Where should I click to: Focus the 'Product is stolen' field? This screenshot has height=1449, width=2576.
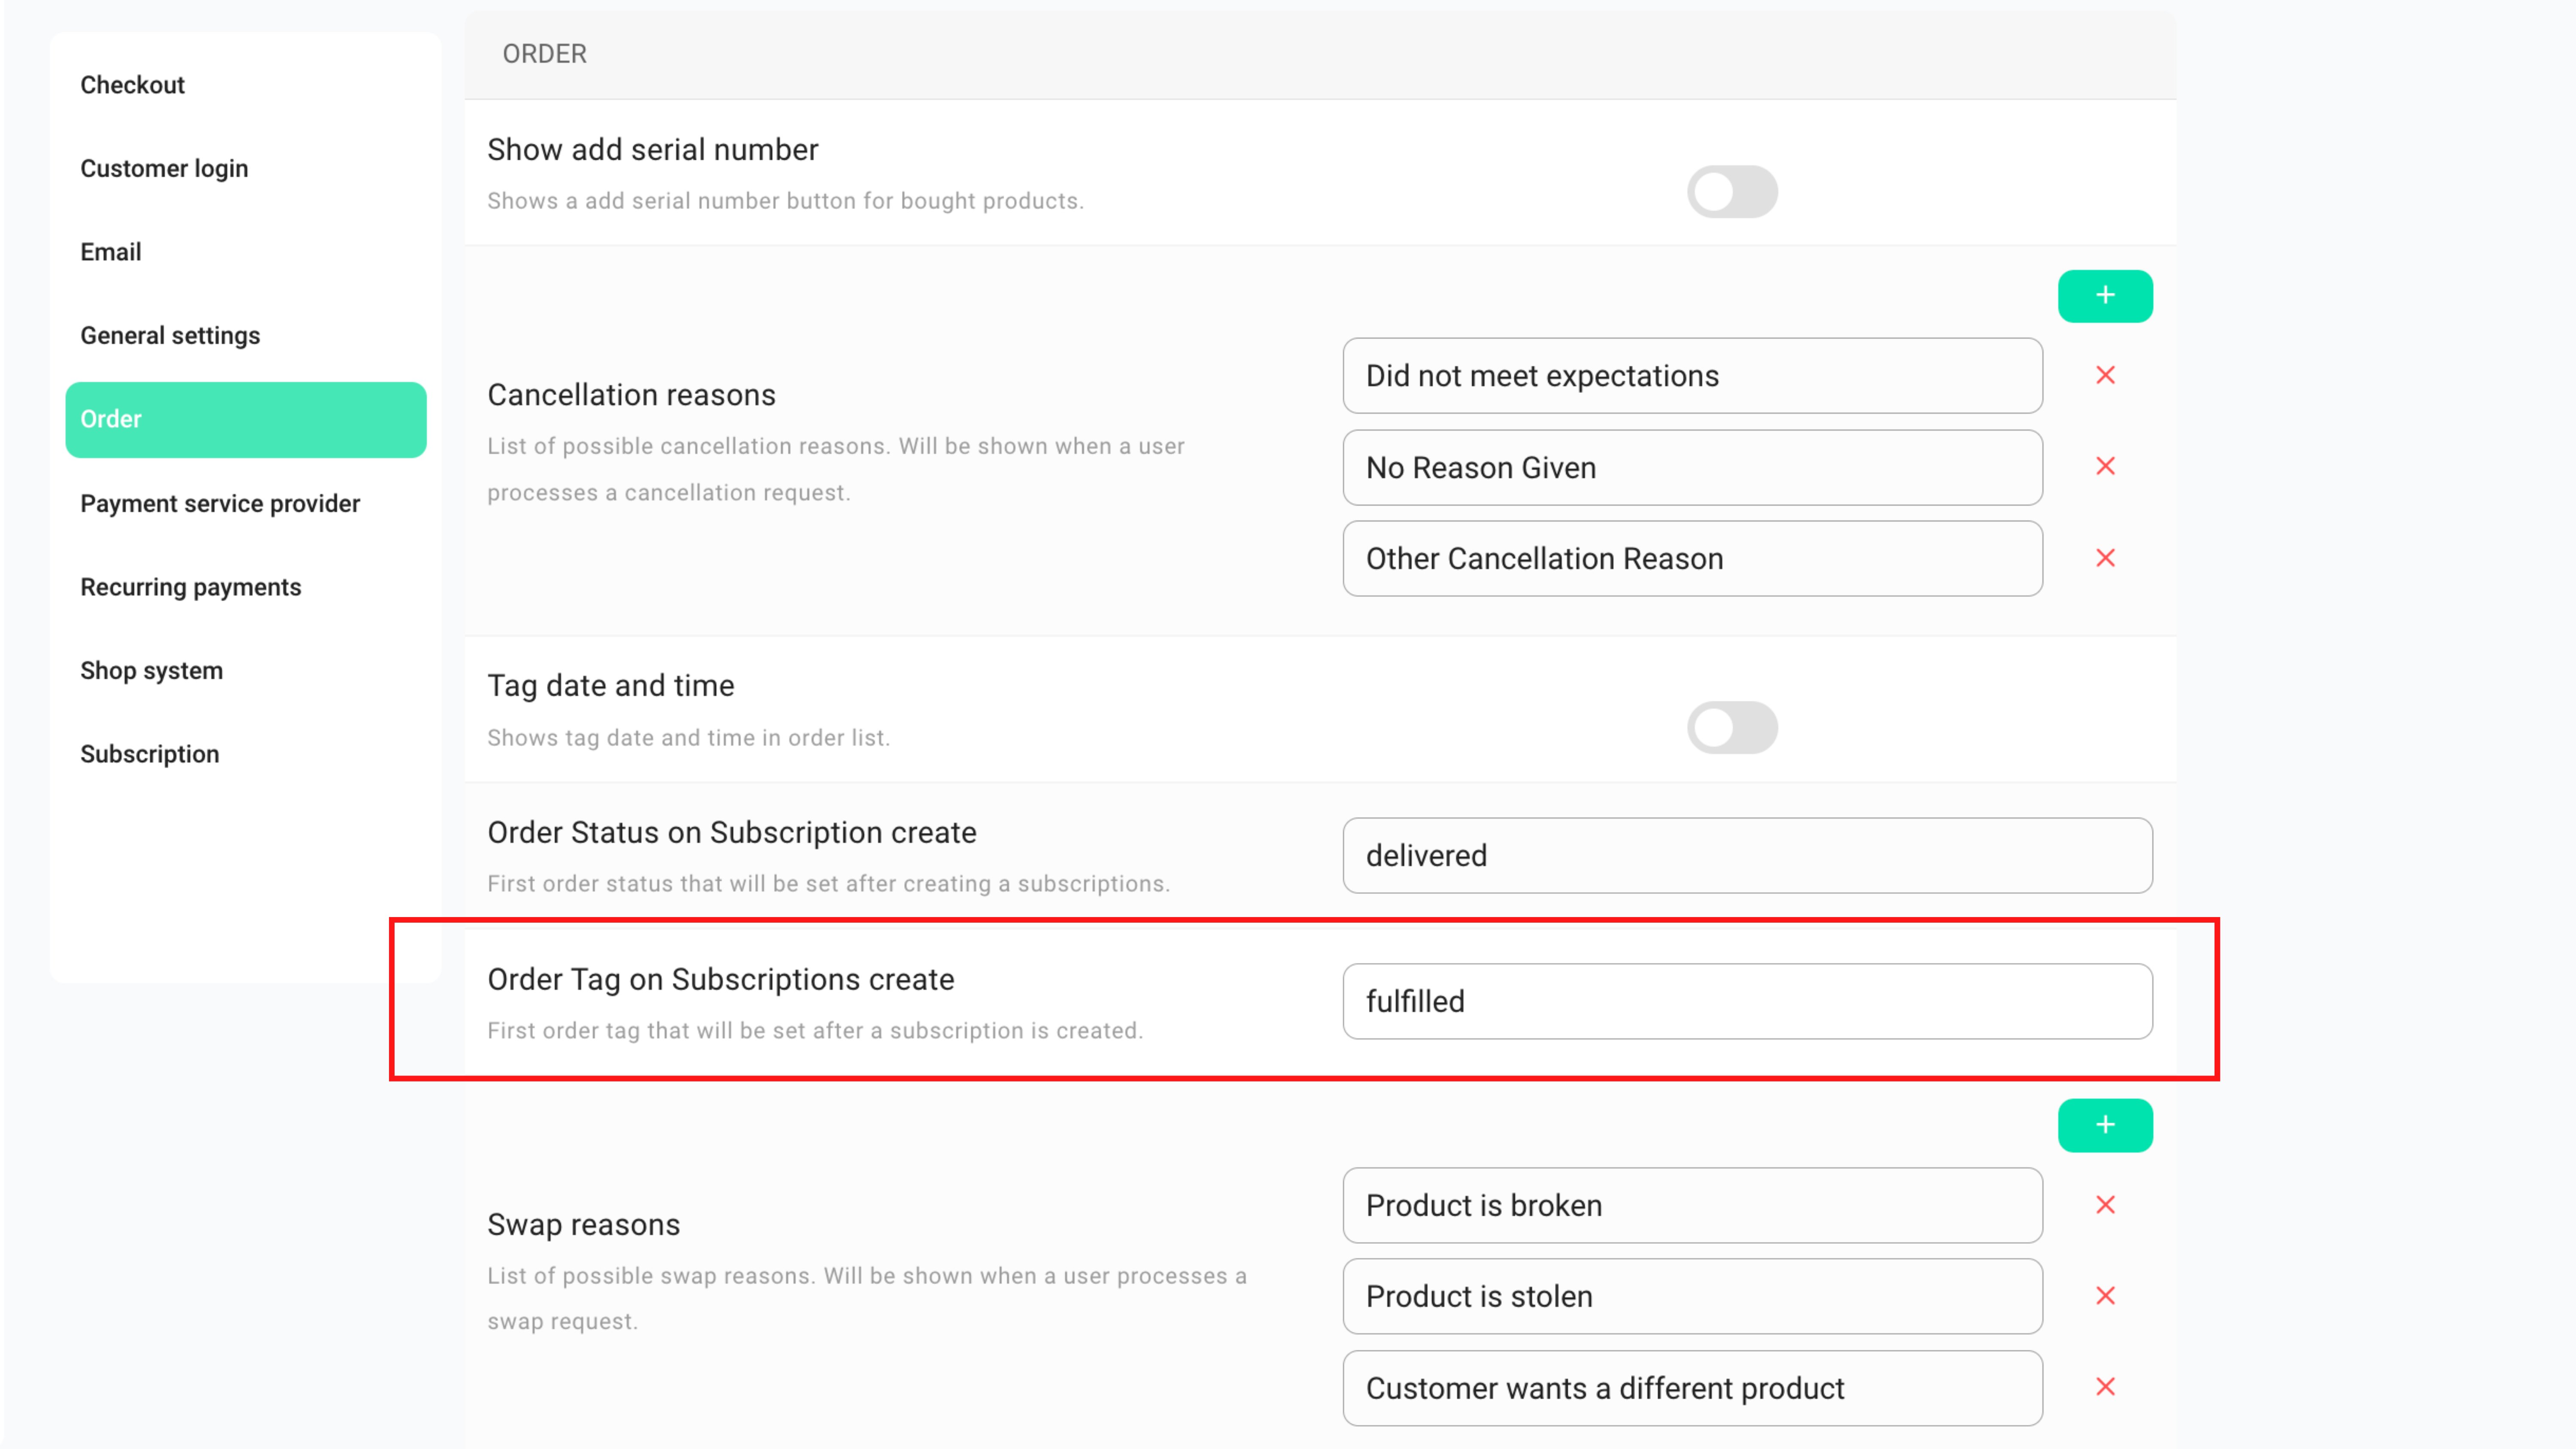pyautogui.click(x=1692, y=1296)
